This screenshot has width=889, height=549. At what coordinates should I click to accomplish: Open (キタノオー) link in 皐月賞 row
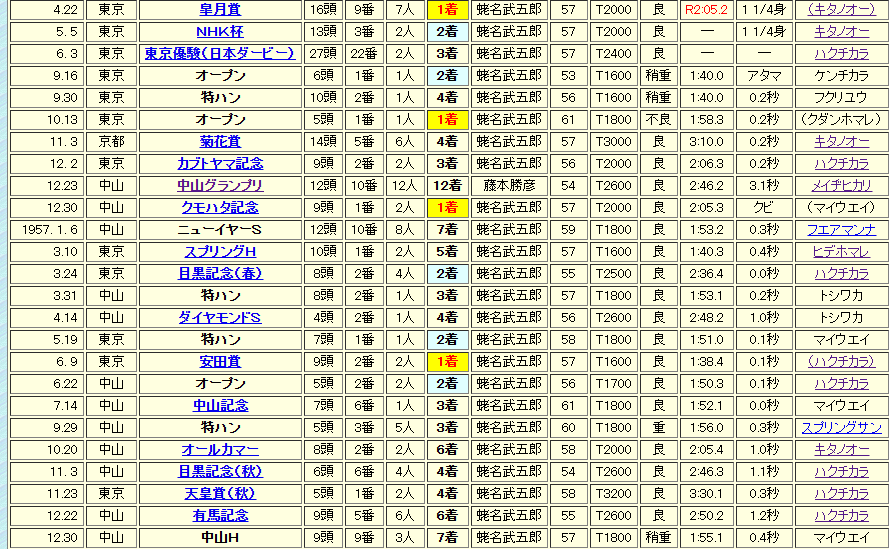(x=841, y=10)
